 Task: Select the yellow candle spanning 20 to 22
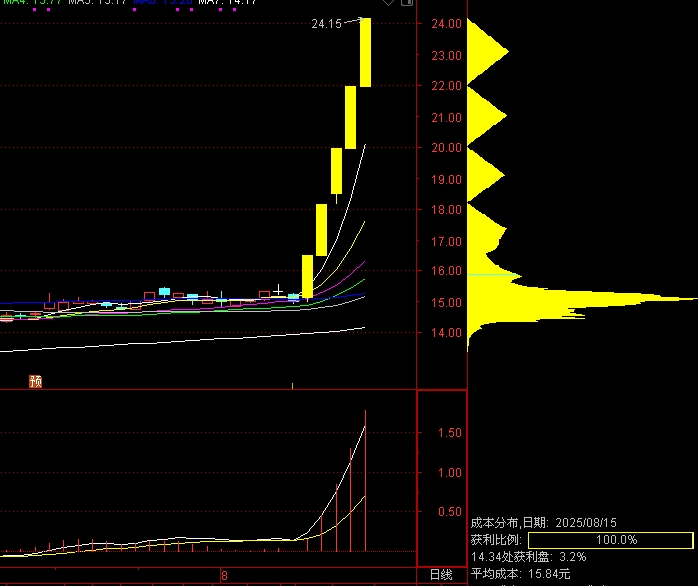pyautogui.click(x=350, y=118)
